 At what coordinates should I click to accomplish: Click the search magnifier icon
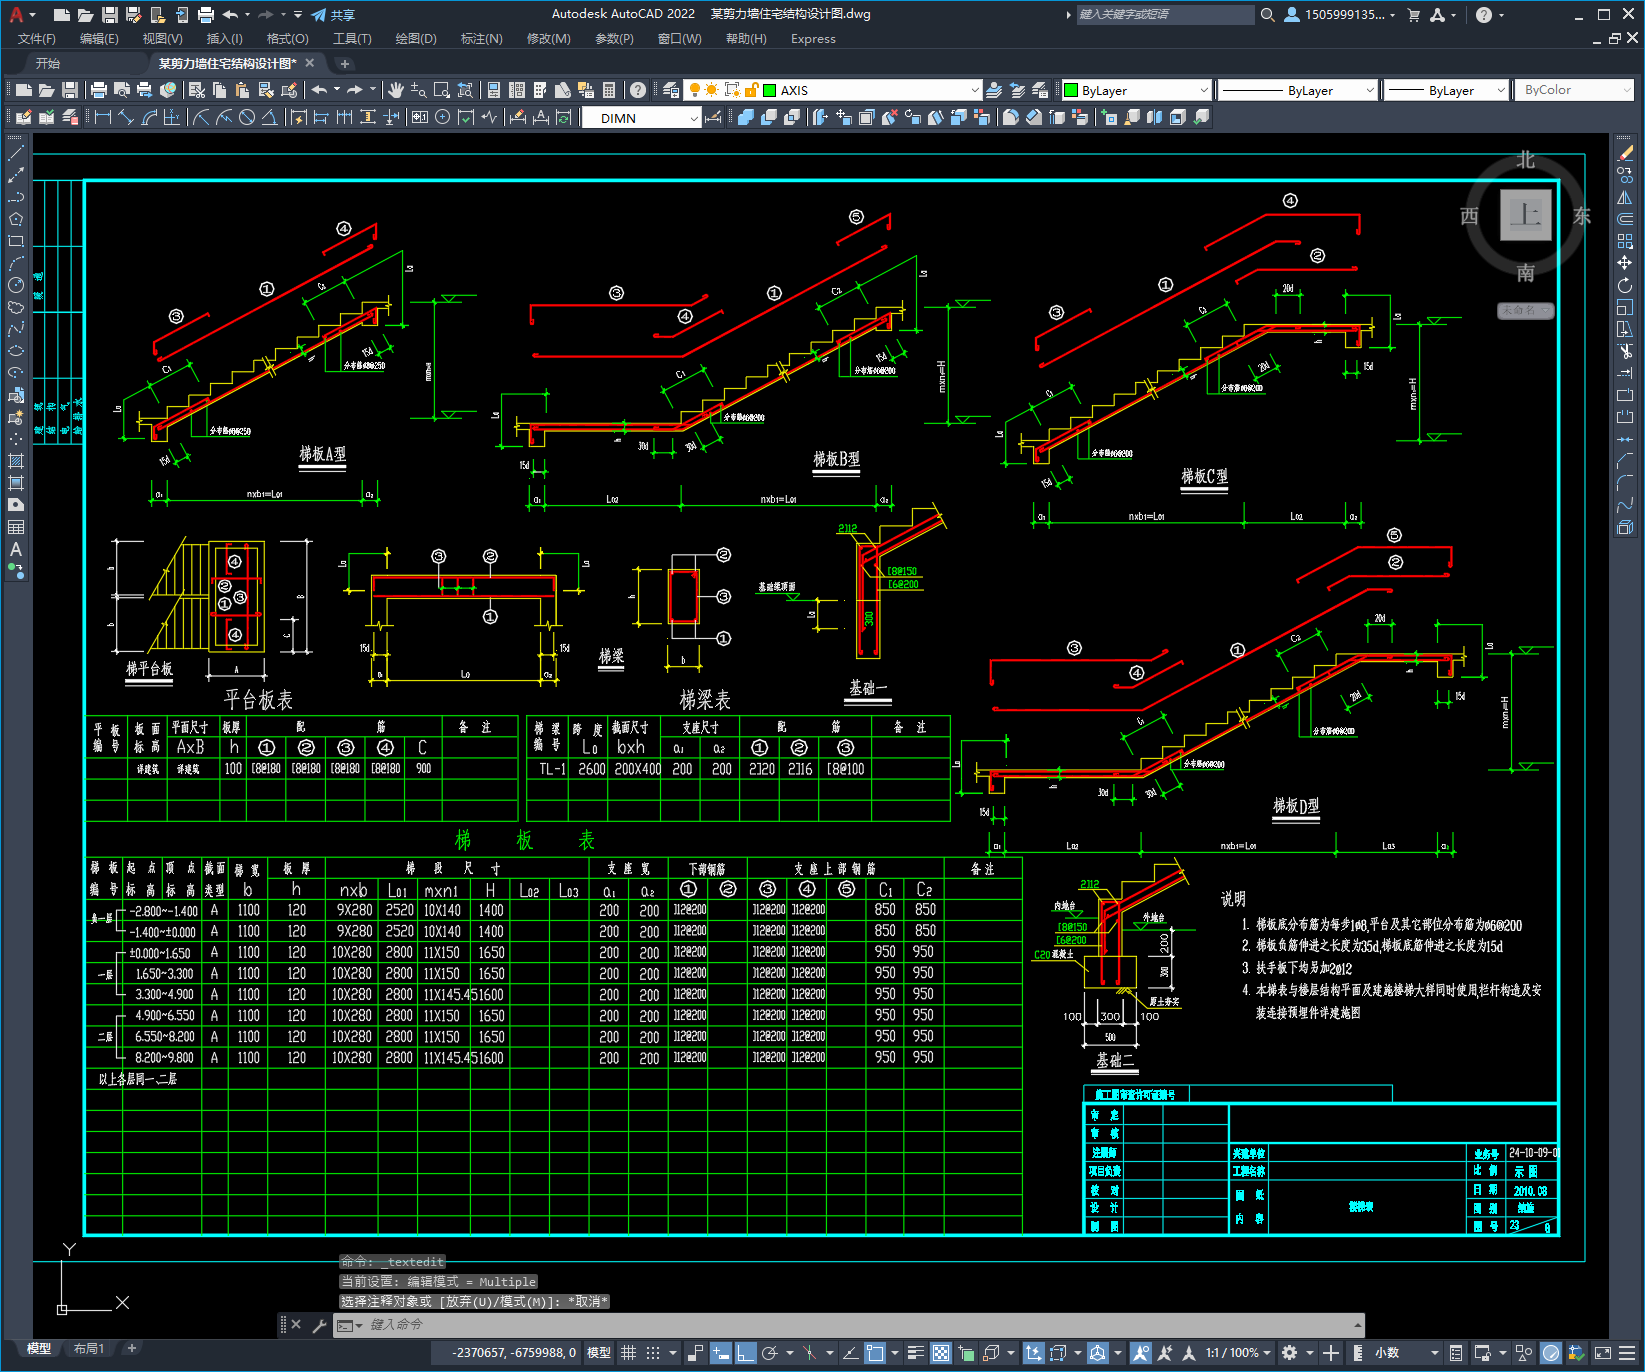(x=1267, y=15)
